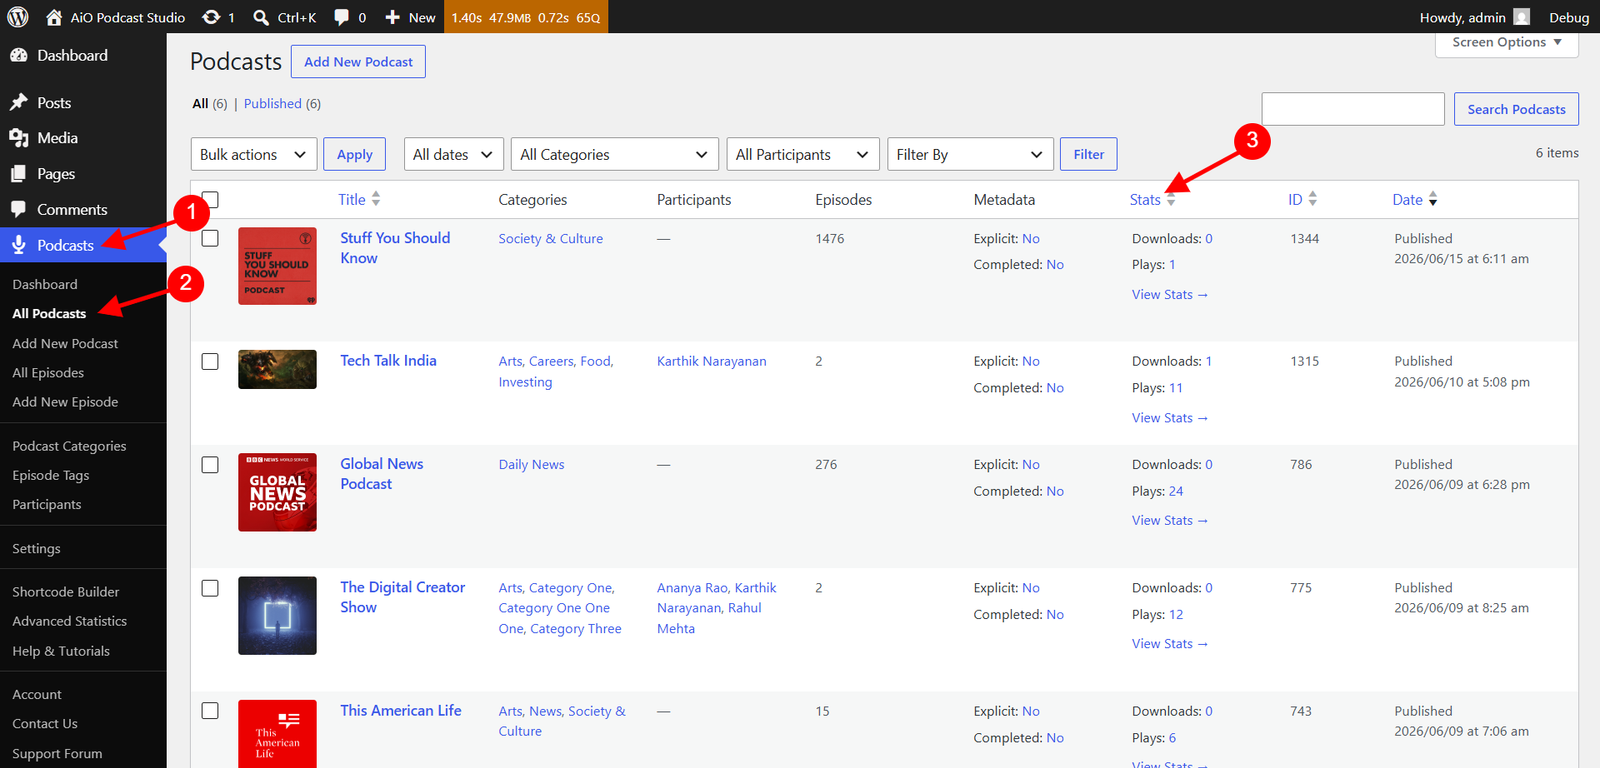Viewport: 1600px width, 768px height.
Task: Open Podcast Categories menu item
Action: [69, 446]
